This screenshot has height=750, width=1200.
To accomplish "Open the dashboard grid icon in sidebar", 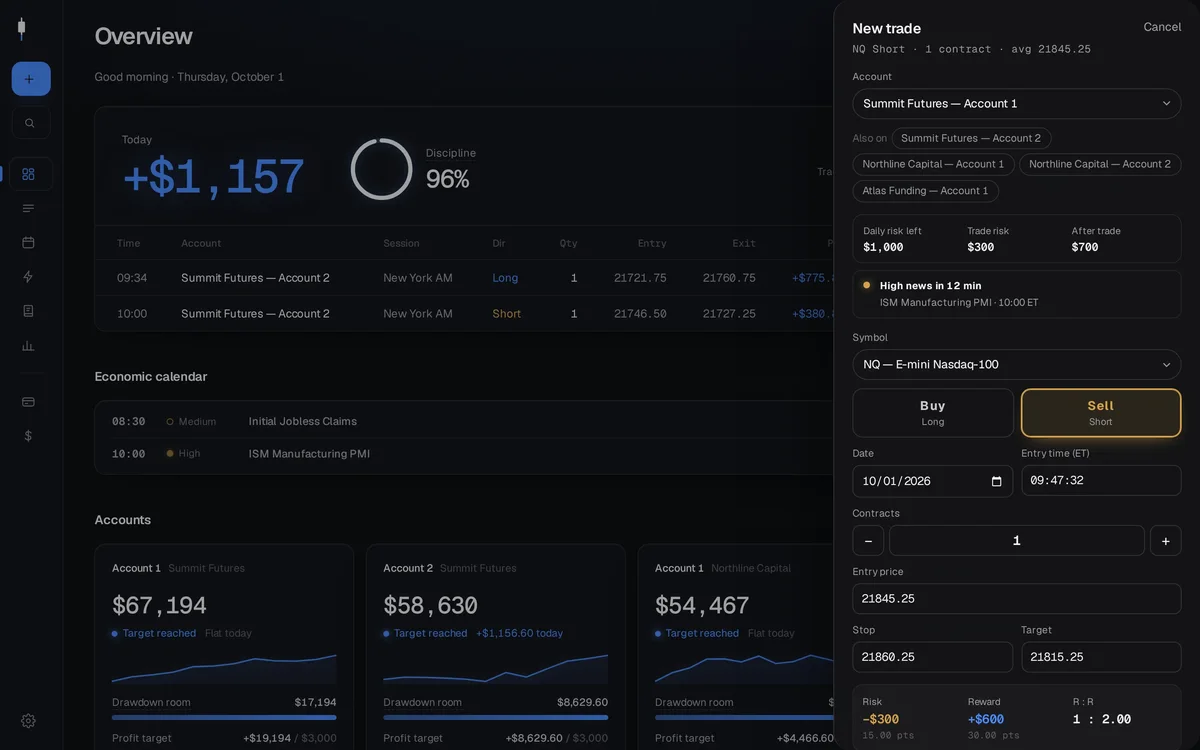I will (x=28, y=174).
